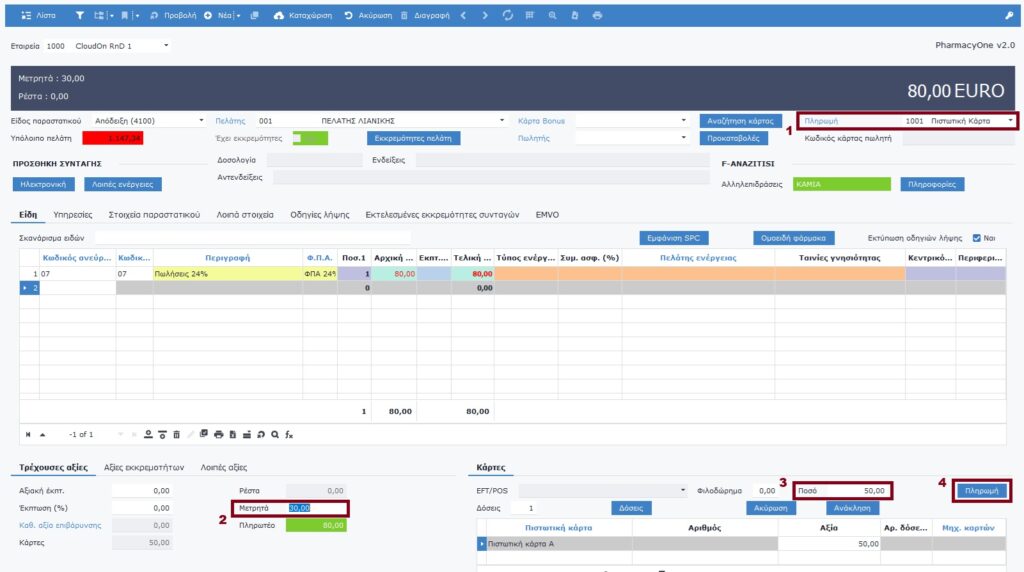Switch to the Υπηρεσίες tab
The image size is (1024, 572).
coord(73,214)
